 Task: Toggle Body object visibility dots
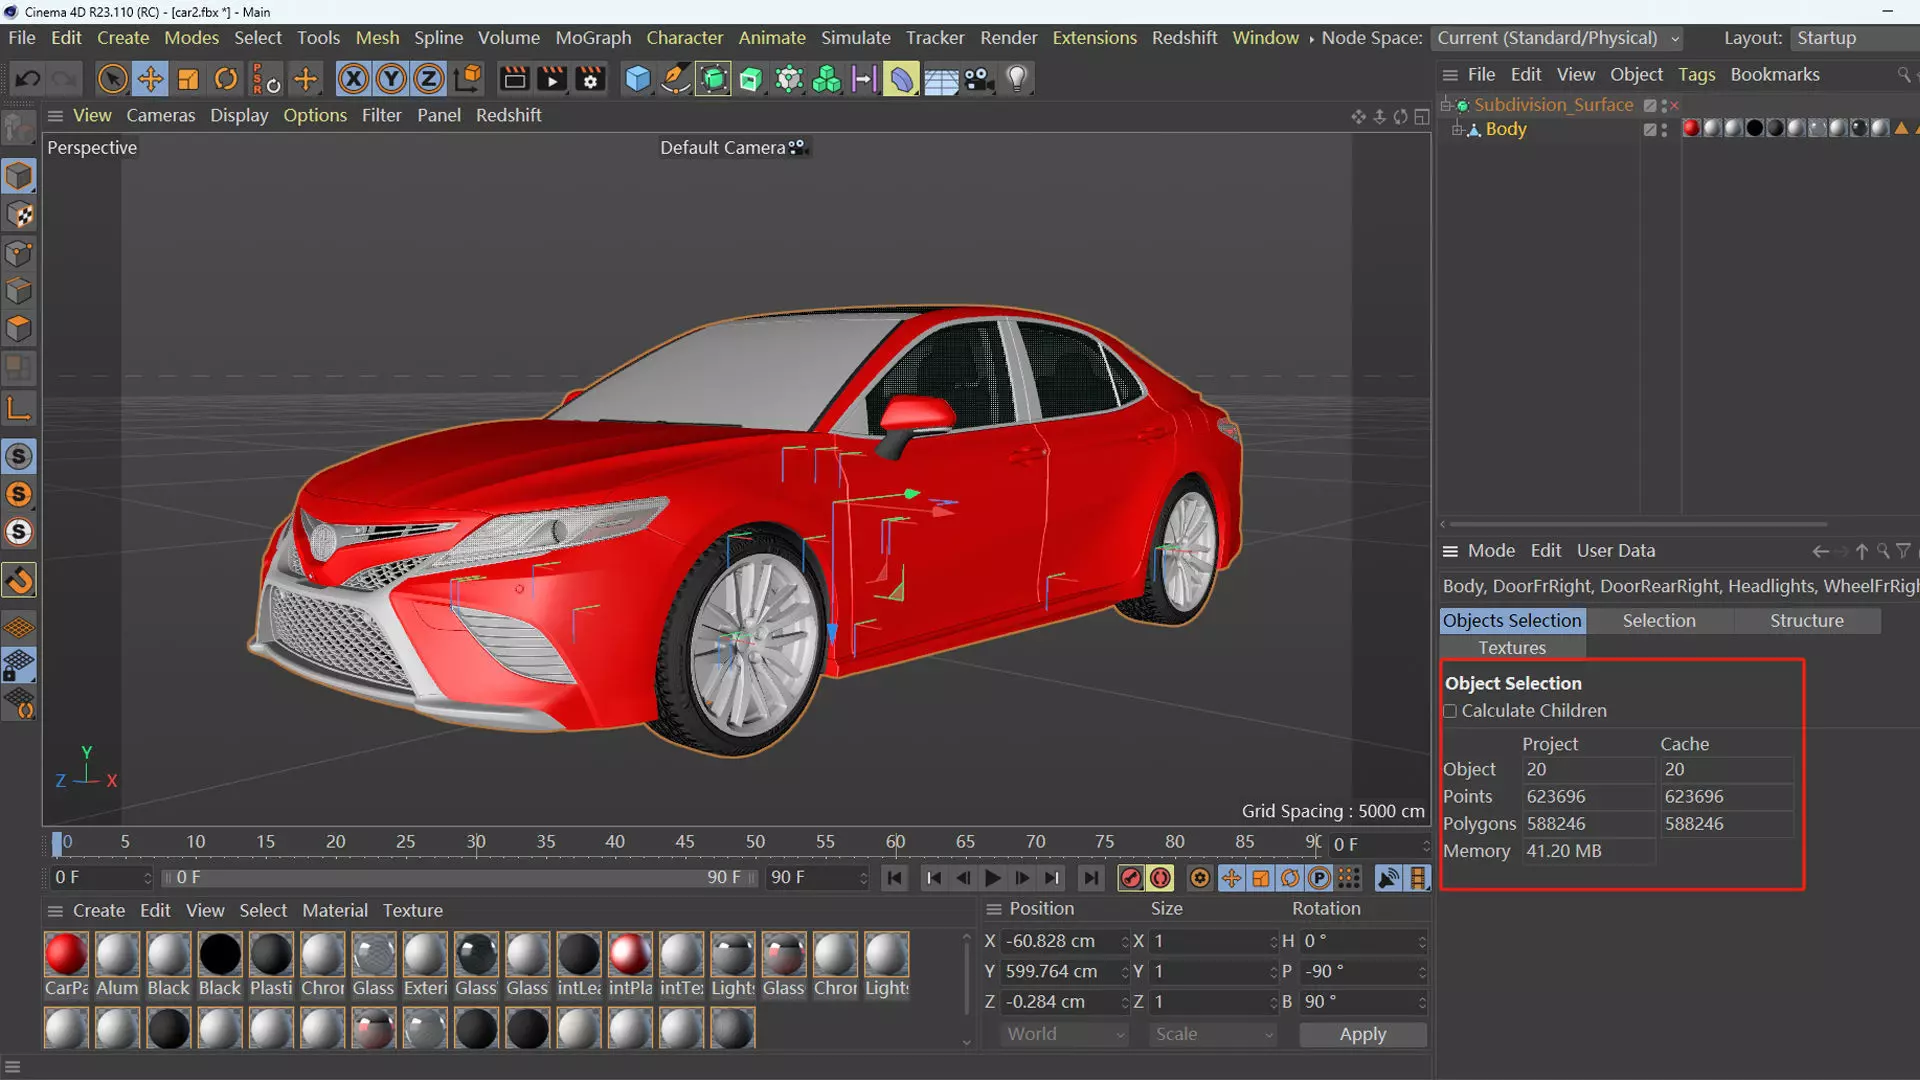(x=1664, y=130)
